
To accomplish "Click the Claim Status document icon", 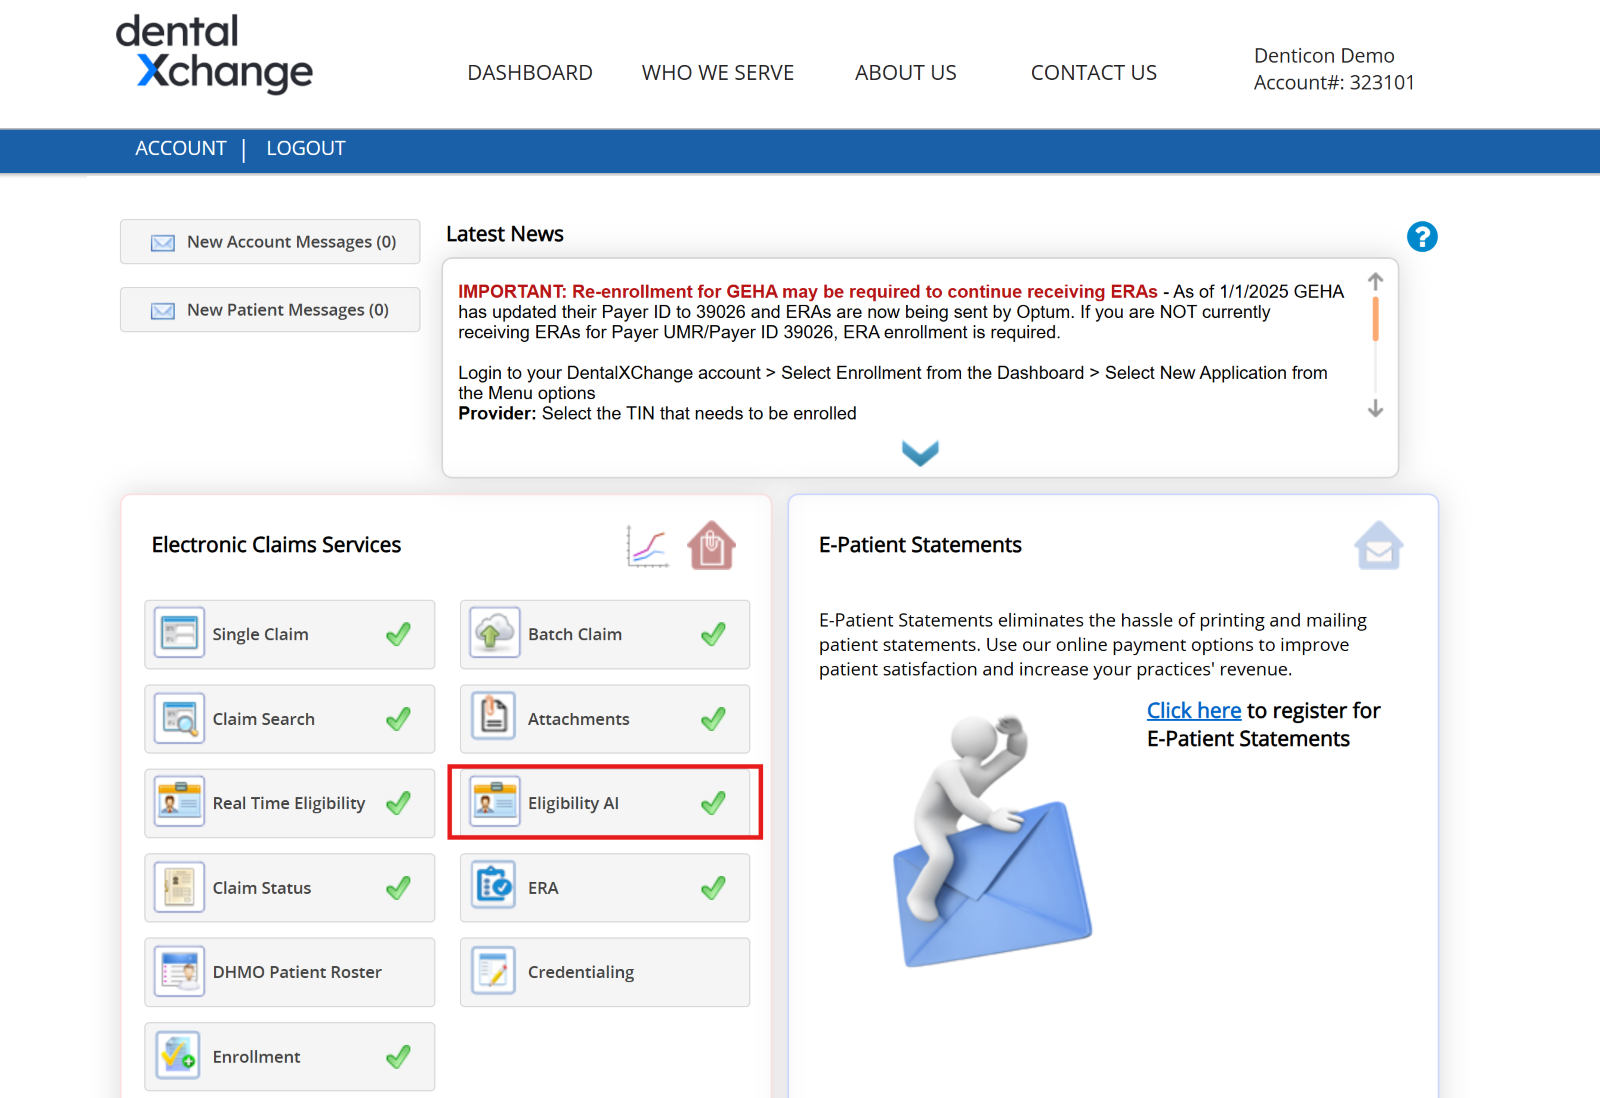I will 180,887.
